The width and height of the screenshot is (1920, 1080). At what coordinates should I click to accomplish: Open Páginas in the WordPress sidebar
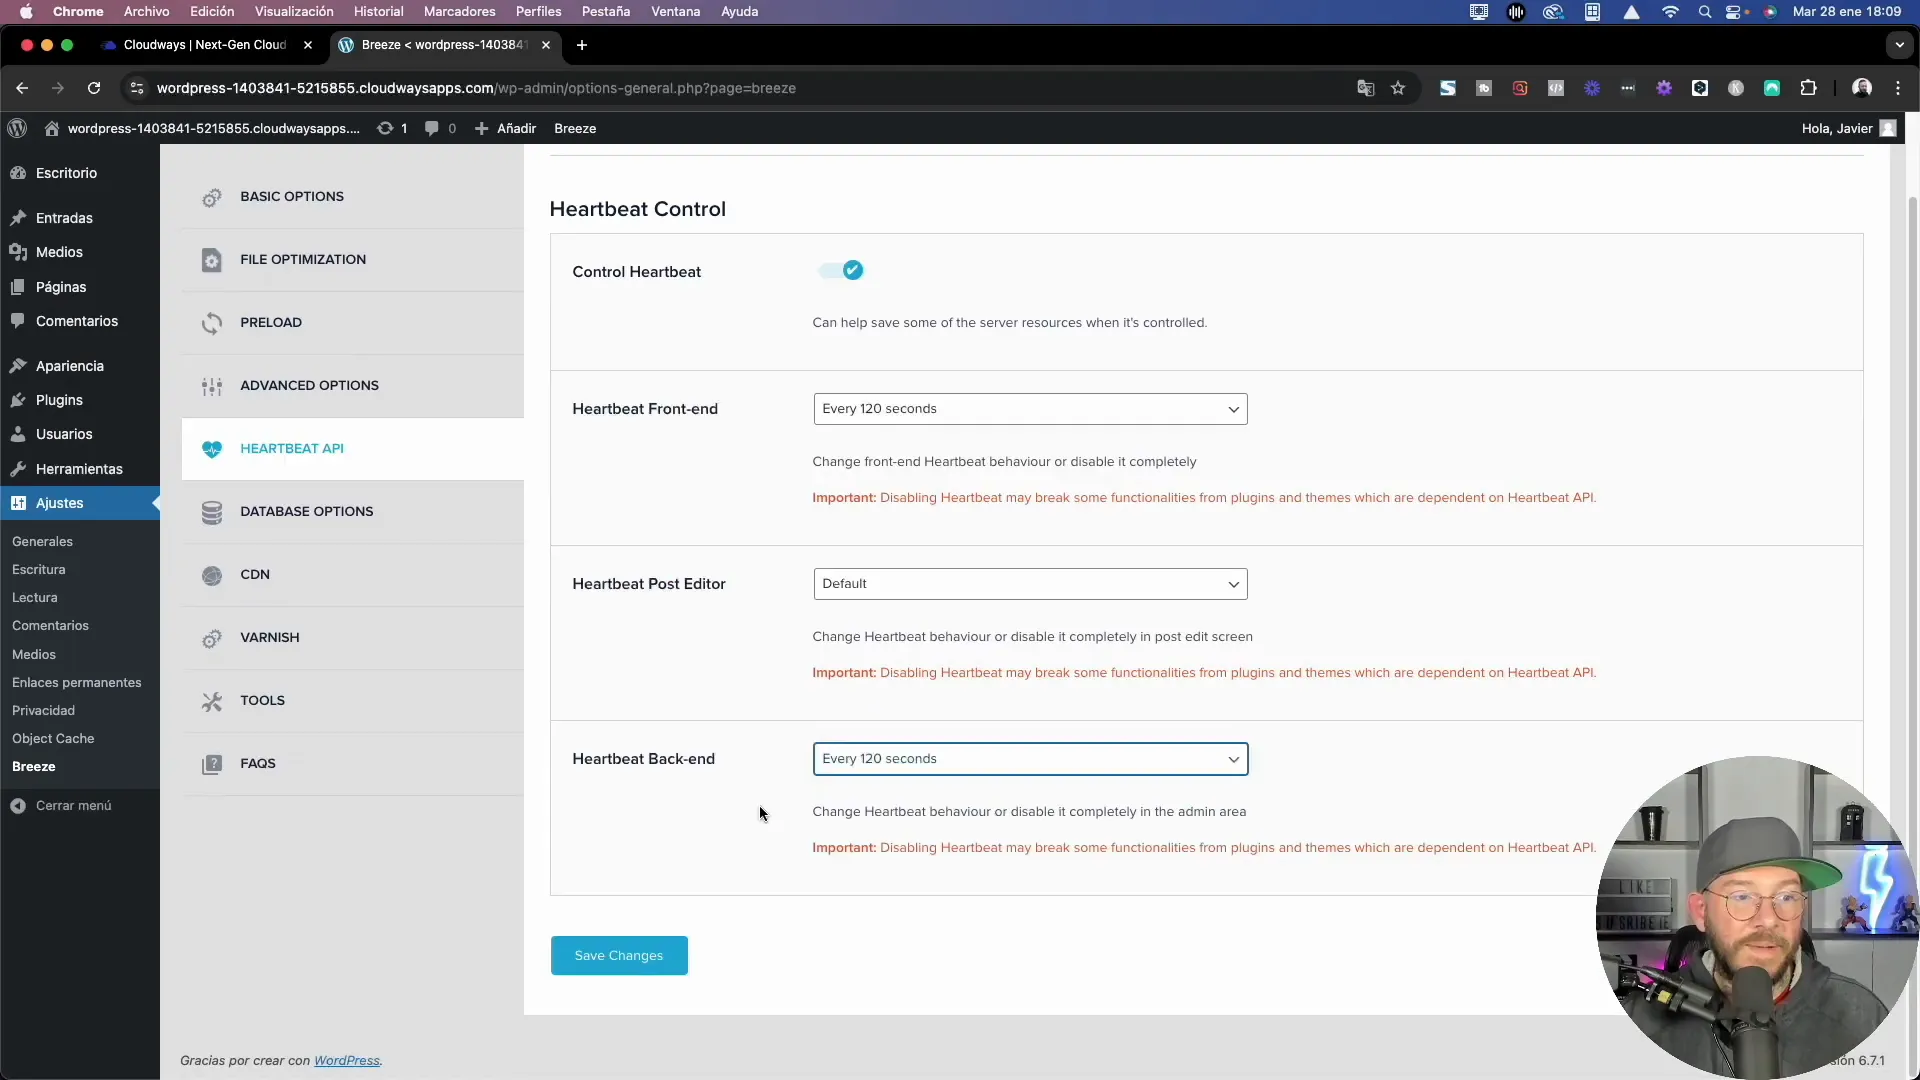[80, 287]
